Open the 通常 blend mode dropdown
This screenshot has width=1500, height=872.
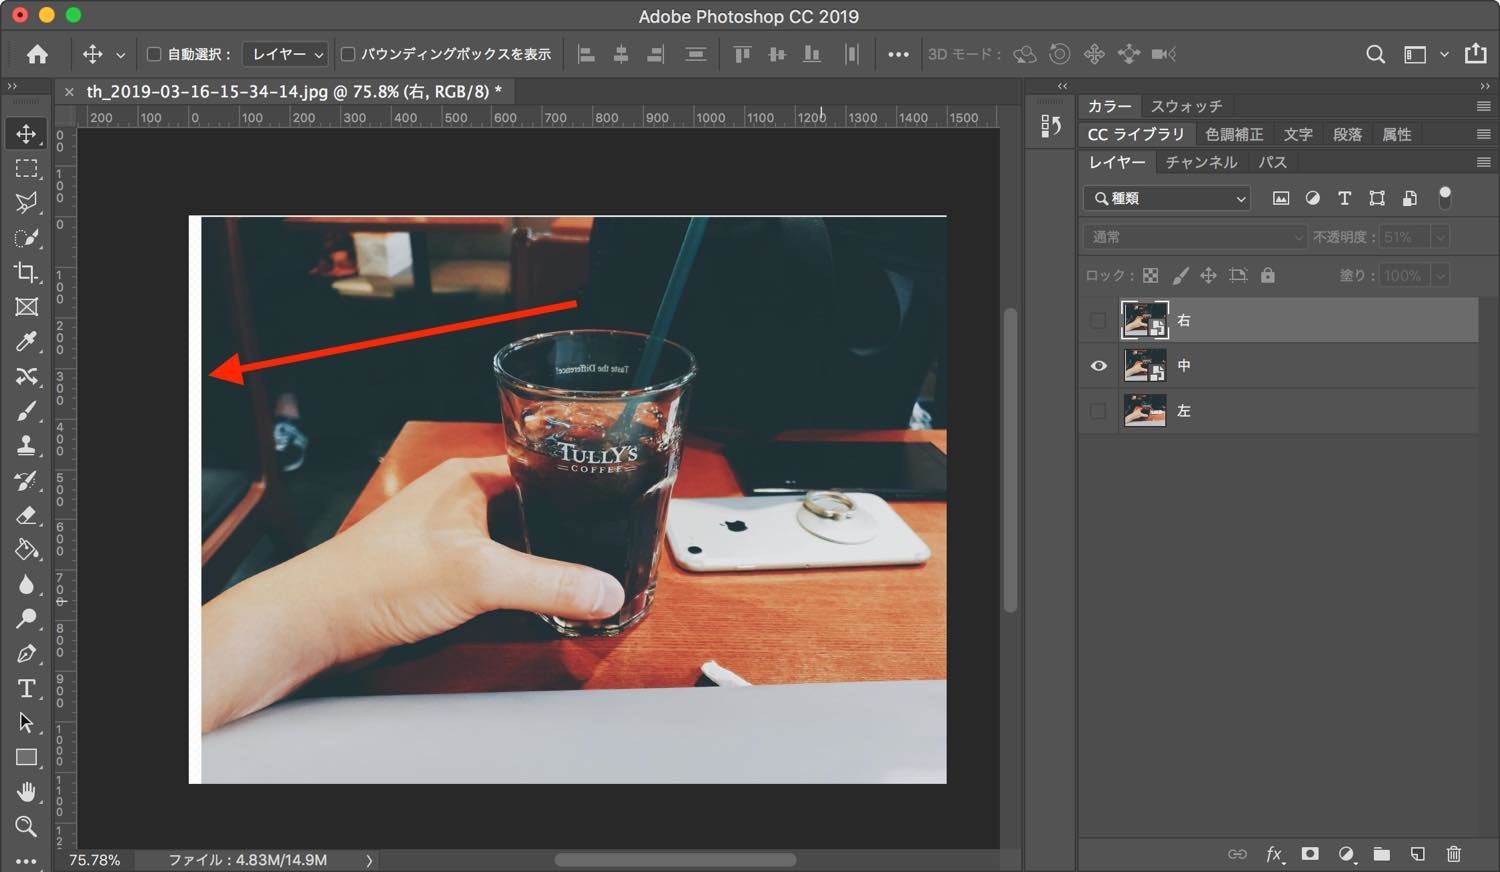tap(1194, 237)
